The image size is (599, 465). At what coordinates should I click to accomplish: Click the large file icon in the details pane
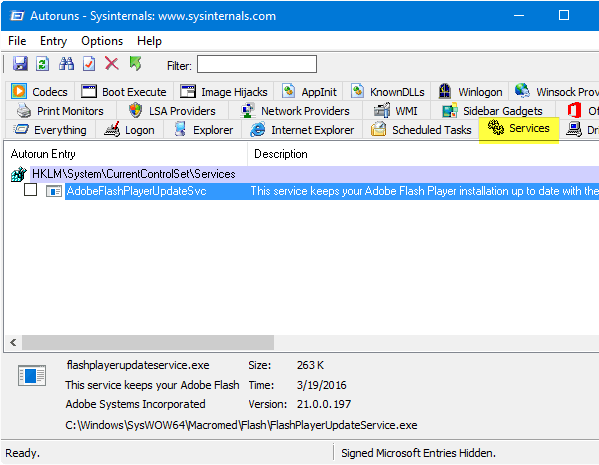coord(32,375)
